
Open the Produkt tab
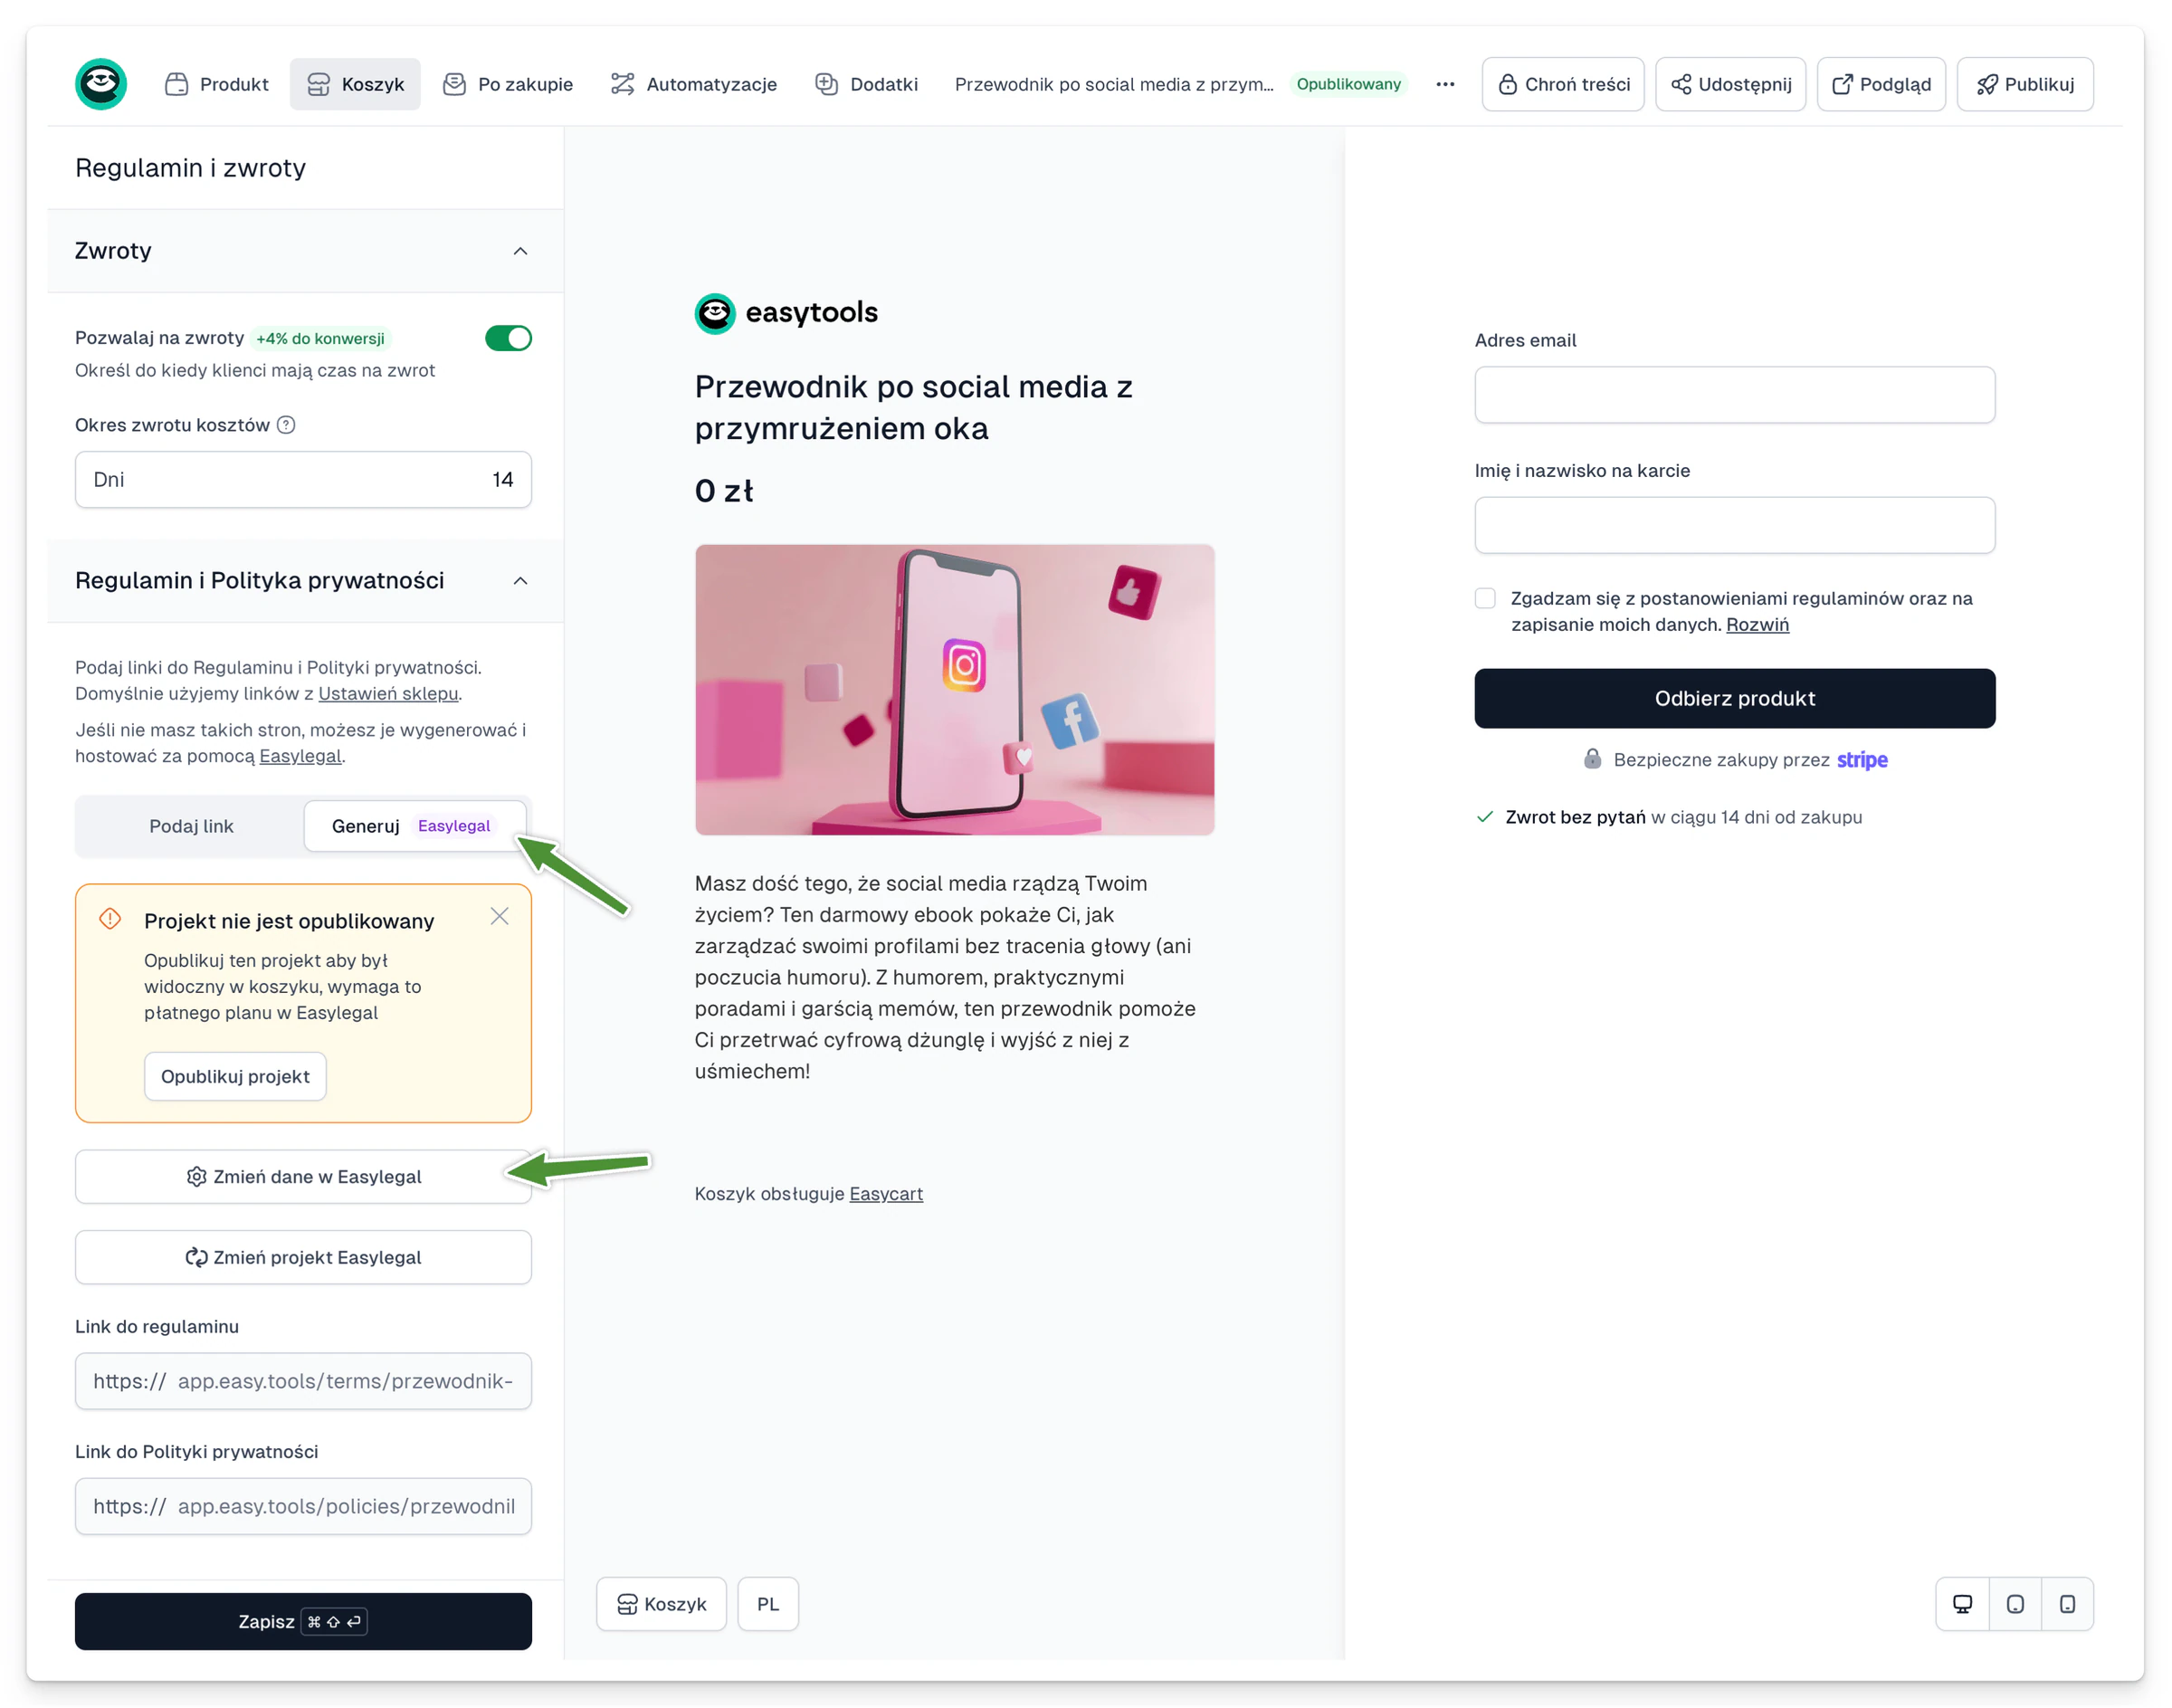coord(216,84)
